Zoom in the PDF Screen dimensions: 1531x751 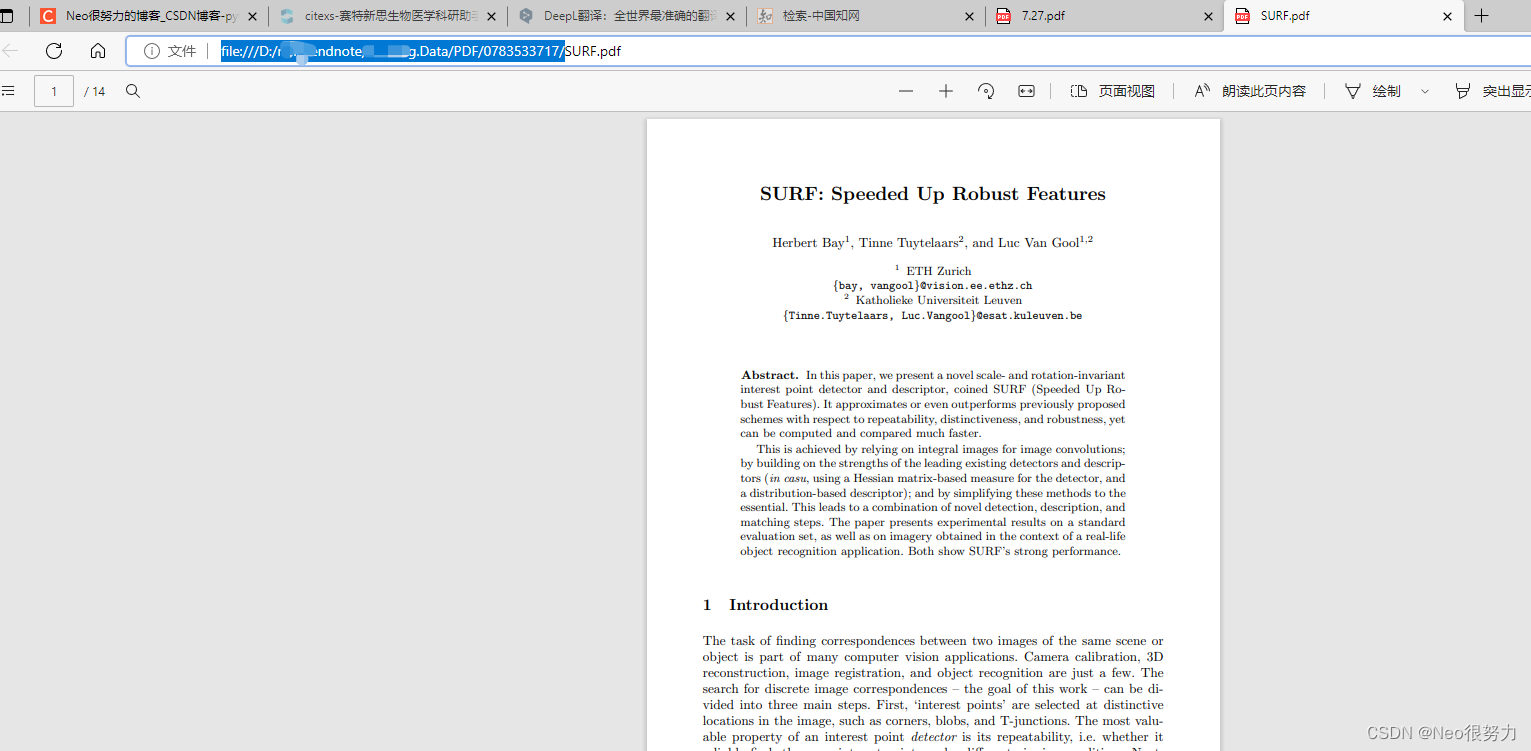(946, 91)
